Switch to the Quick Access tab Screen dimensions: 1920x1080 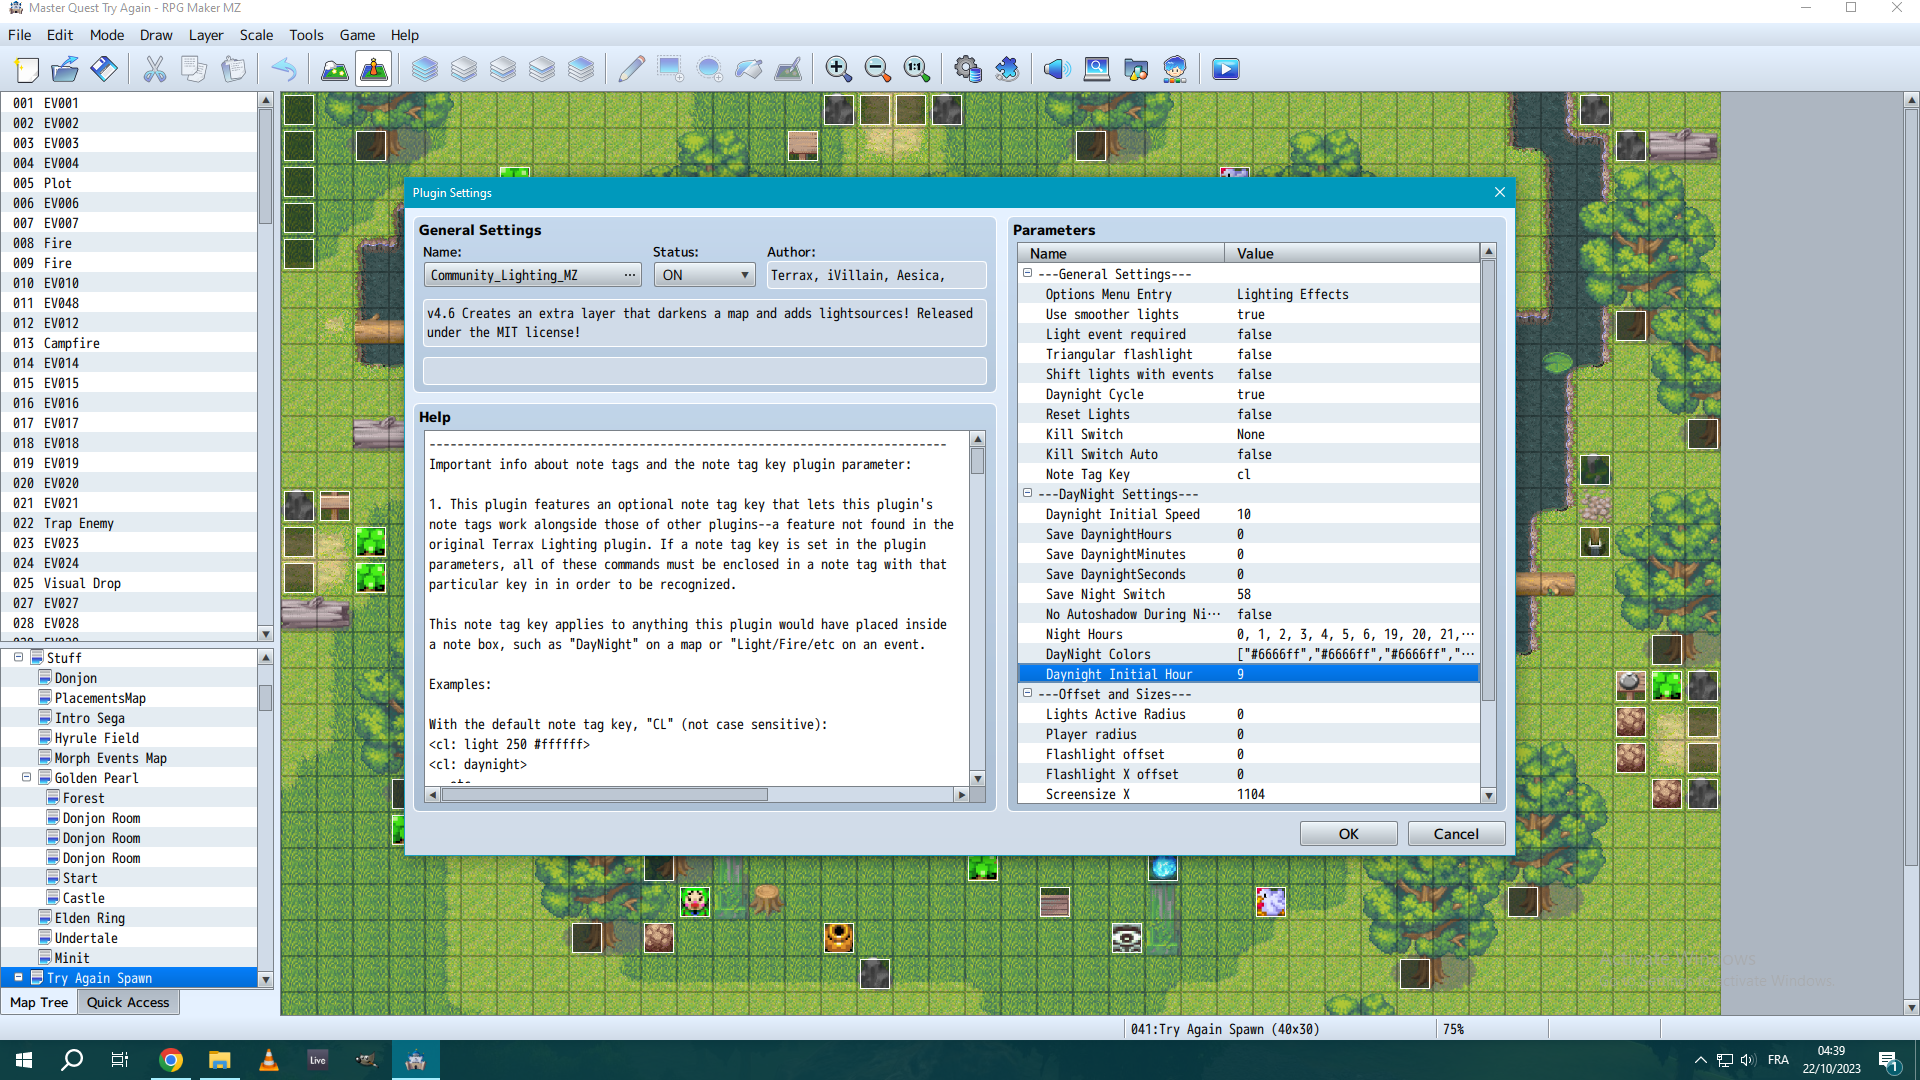point(128,1002)
